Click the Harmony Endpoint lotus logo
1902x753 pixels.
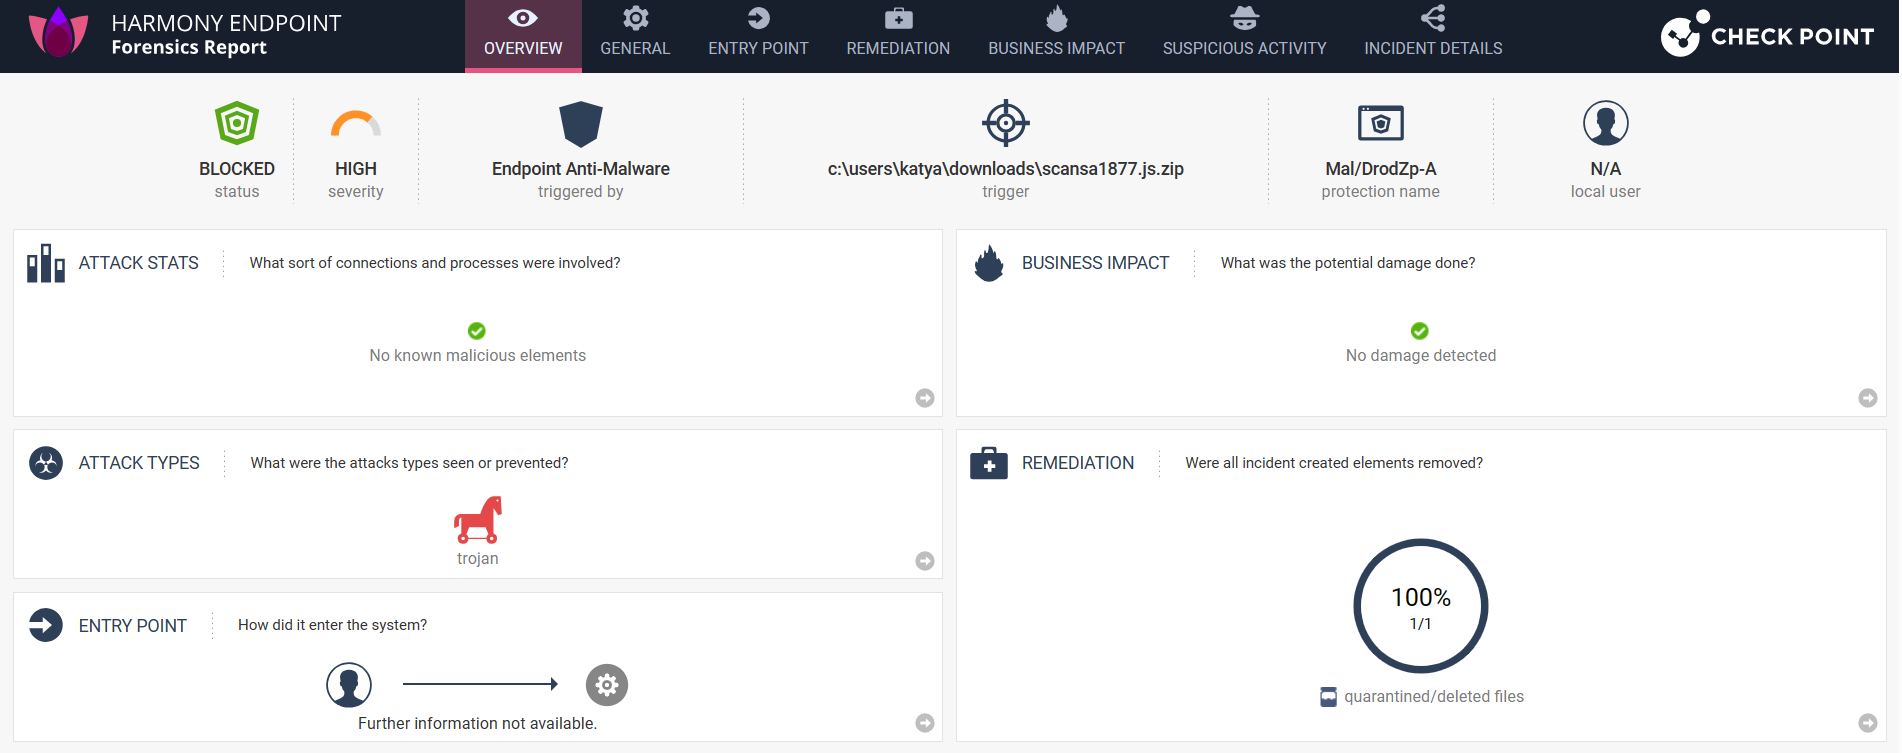(58, 33)
